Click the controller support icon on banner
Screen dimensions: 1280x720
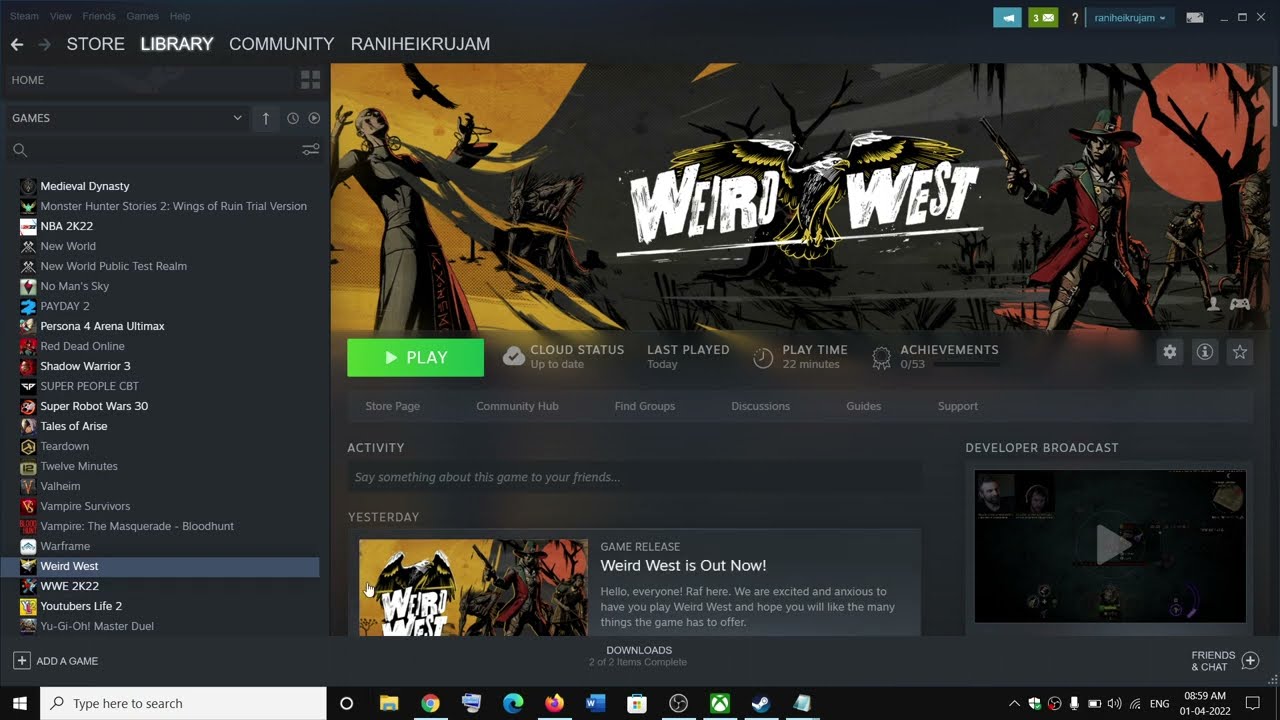[1240, 304]
